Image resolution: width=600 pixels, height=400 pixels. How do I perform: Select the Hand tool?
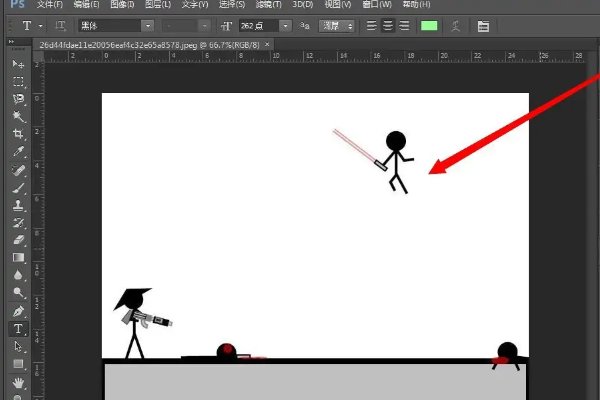tap(18, 382)
